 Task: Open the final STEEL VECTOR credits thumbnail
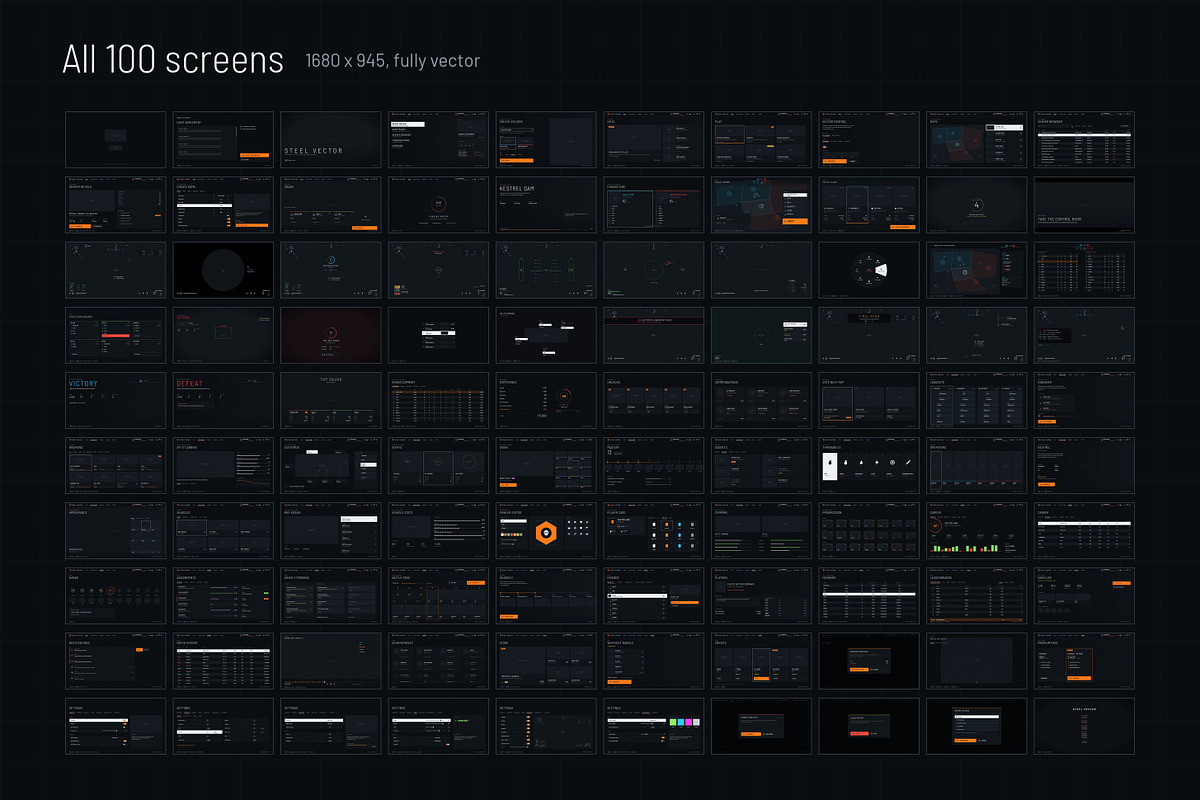point(1085,726)
